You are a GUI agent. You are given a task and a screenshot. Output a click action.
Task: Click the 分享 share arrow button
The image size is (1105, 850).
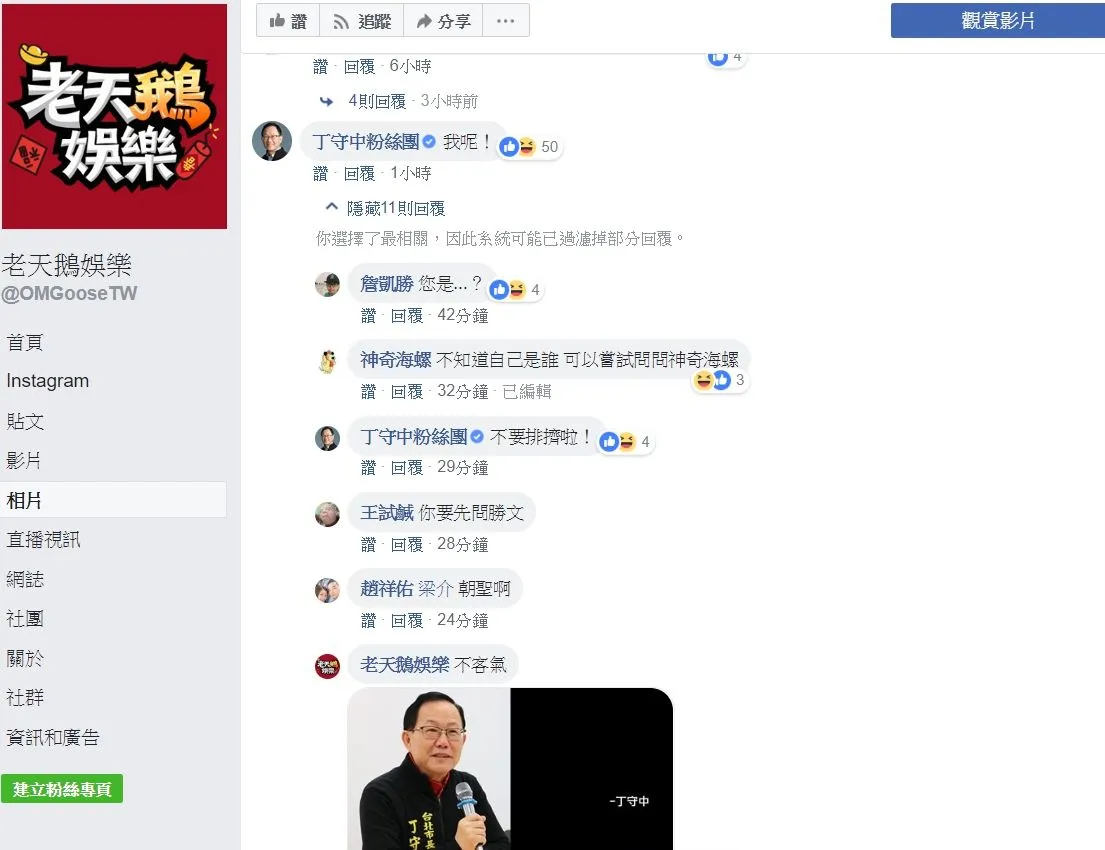click(x=443, y=20)
